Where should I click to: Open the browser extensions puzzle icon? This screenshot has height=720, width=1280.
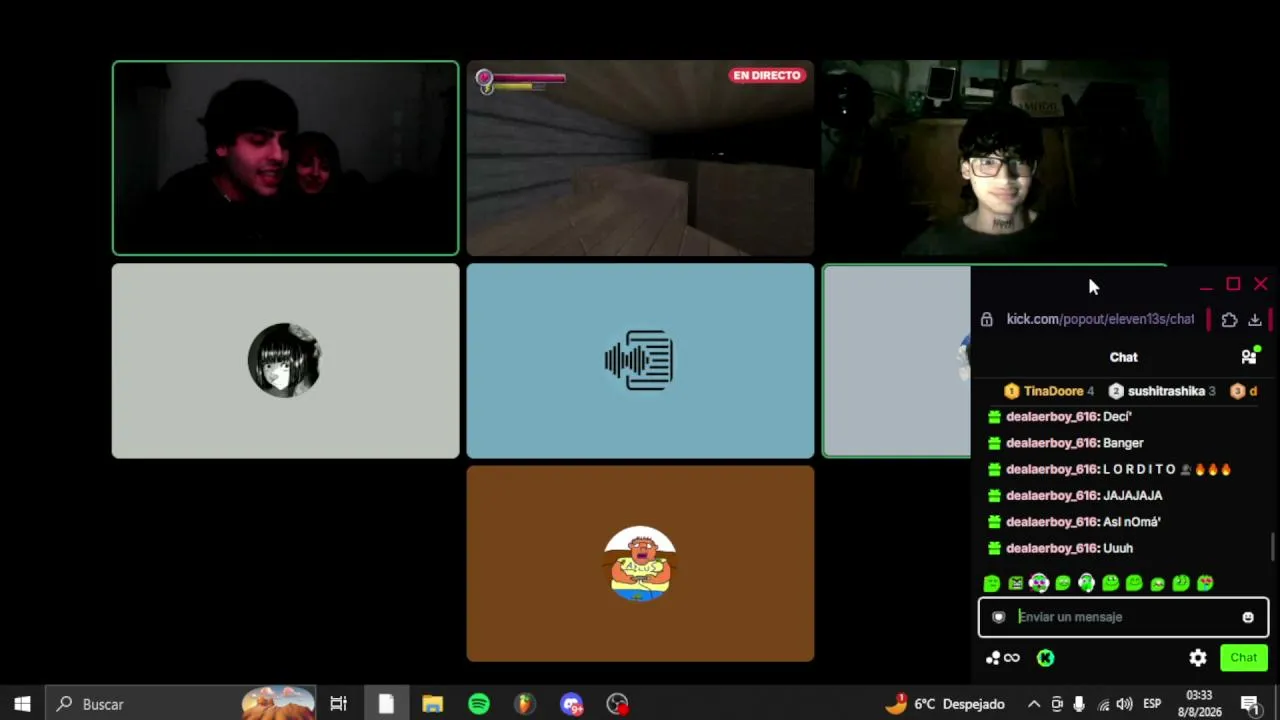point(1229,320)
